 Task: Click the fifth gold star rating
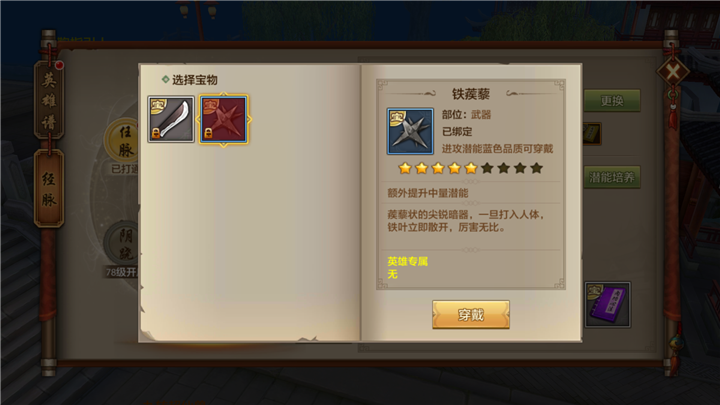471,168
